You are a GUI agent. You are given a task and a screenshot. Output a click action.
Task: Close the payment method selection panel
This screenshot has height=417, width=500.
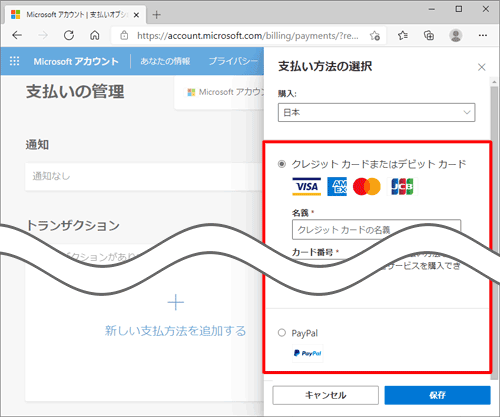[x=481, y=67]
